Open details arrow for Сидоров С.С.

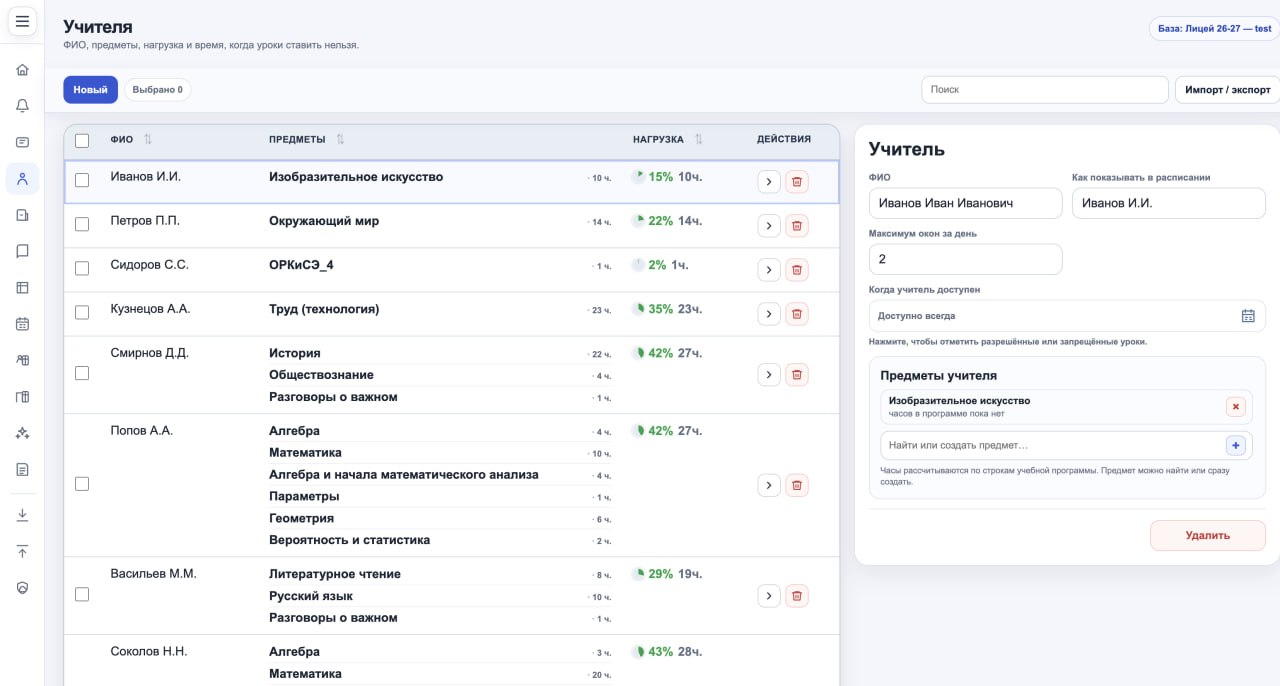(768, 270)
